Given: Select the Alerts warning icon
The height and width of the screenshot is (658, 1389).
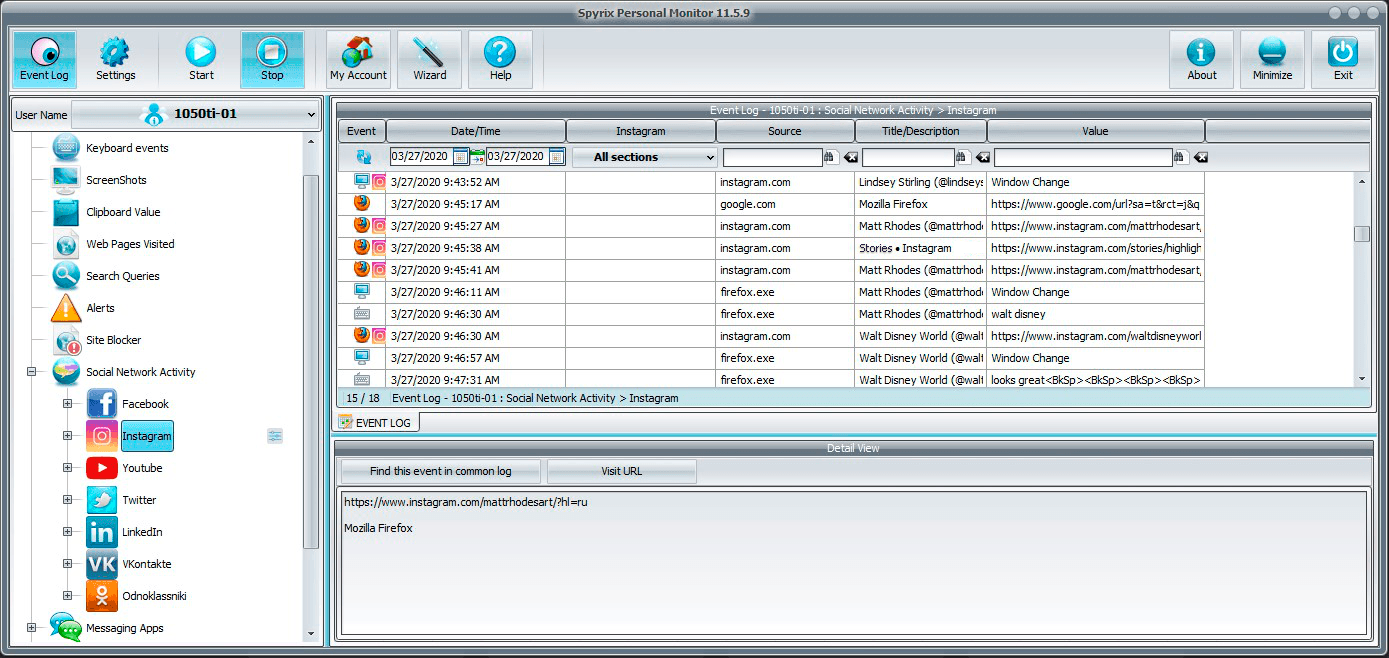Looking at the screenshot, I should click(66, 308).
